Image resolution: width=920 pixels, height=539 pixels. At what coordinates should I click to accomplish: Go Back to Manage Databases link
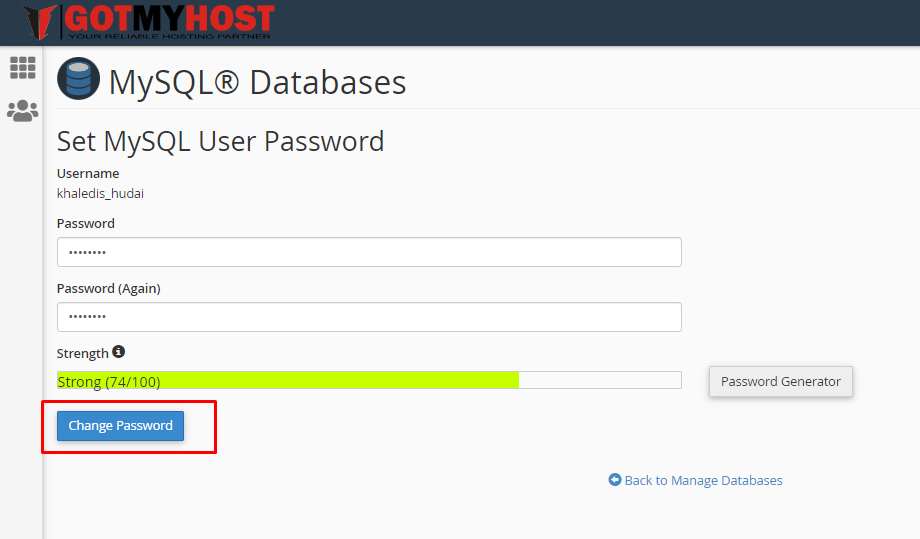703,481
